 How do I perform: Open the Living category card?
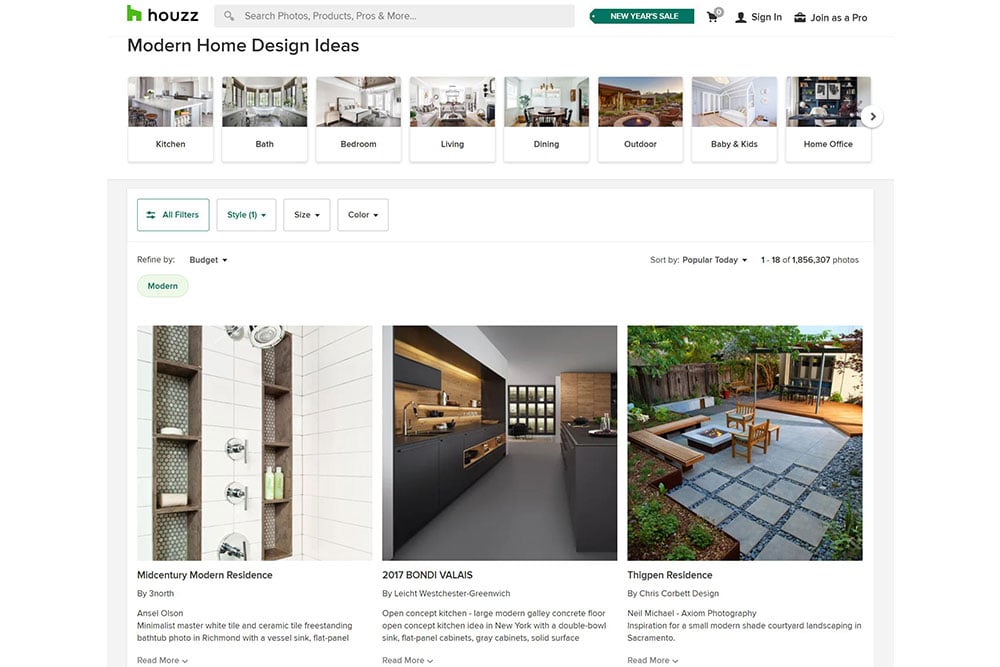pos(452,119)
